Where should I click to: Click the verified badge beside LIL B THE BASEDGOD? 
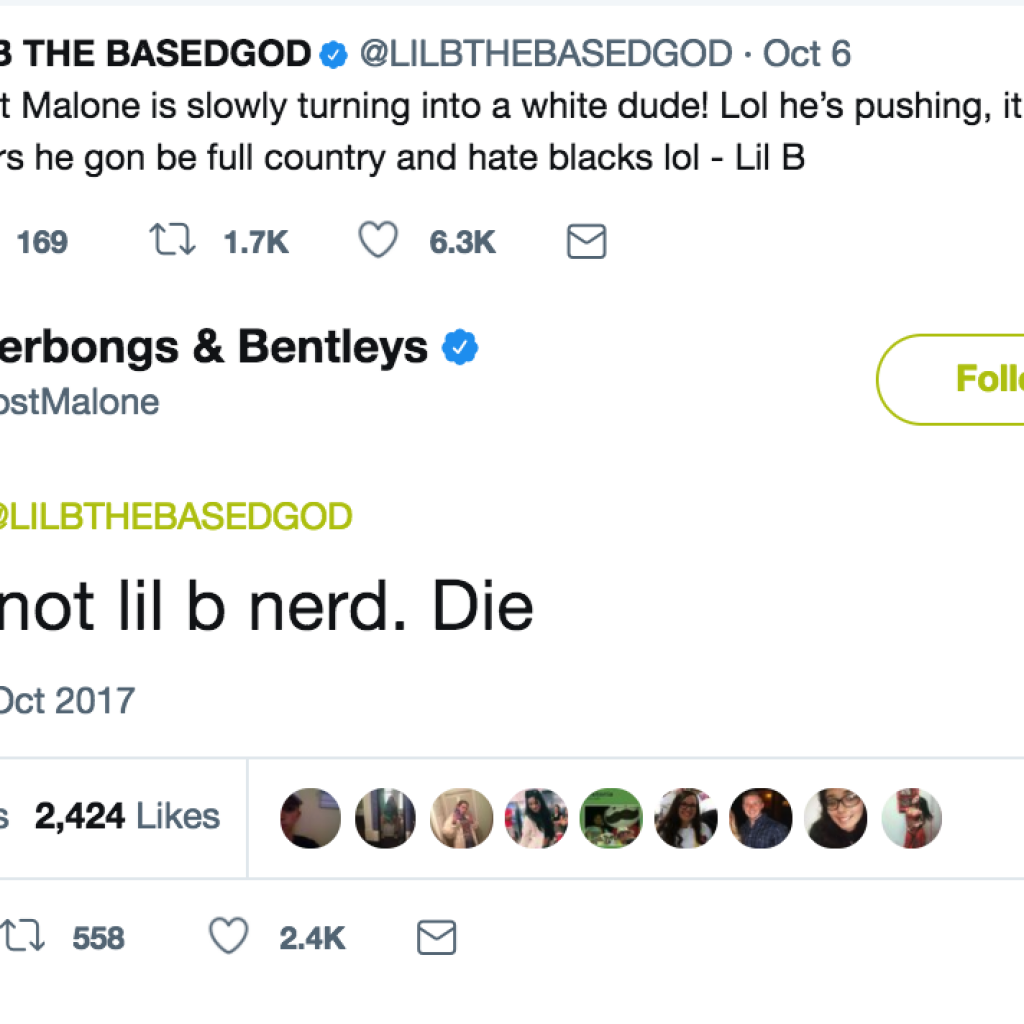(332, 55)
